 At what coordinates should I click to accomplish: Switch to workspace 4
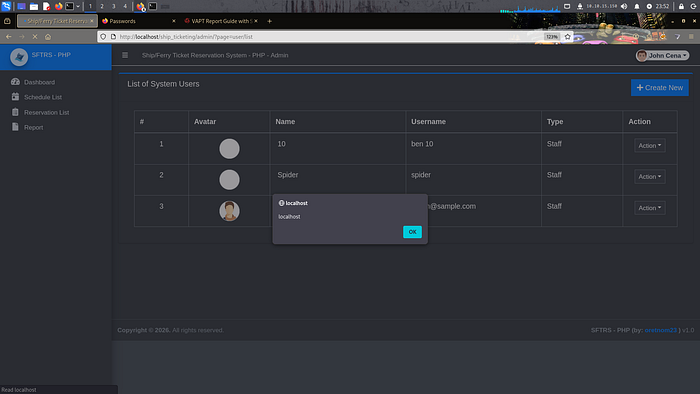125,6
